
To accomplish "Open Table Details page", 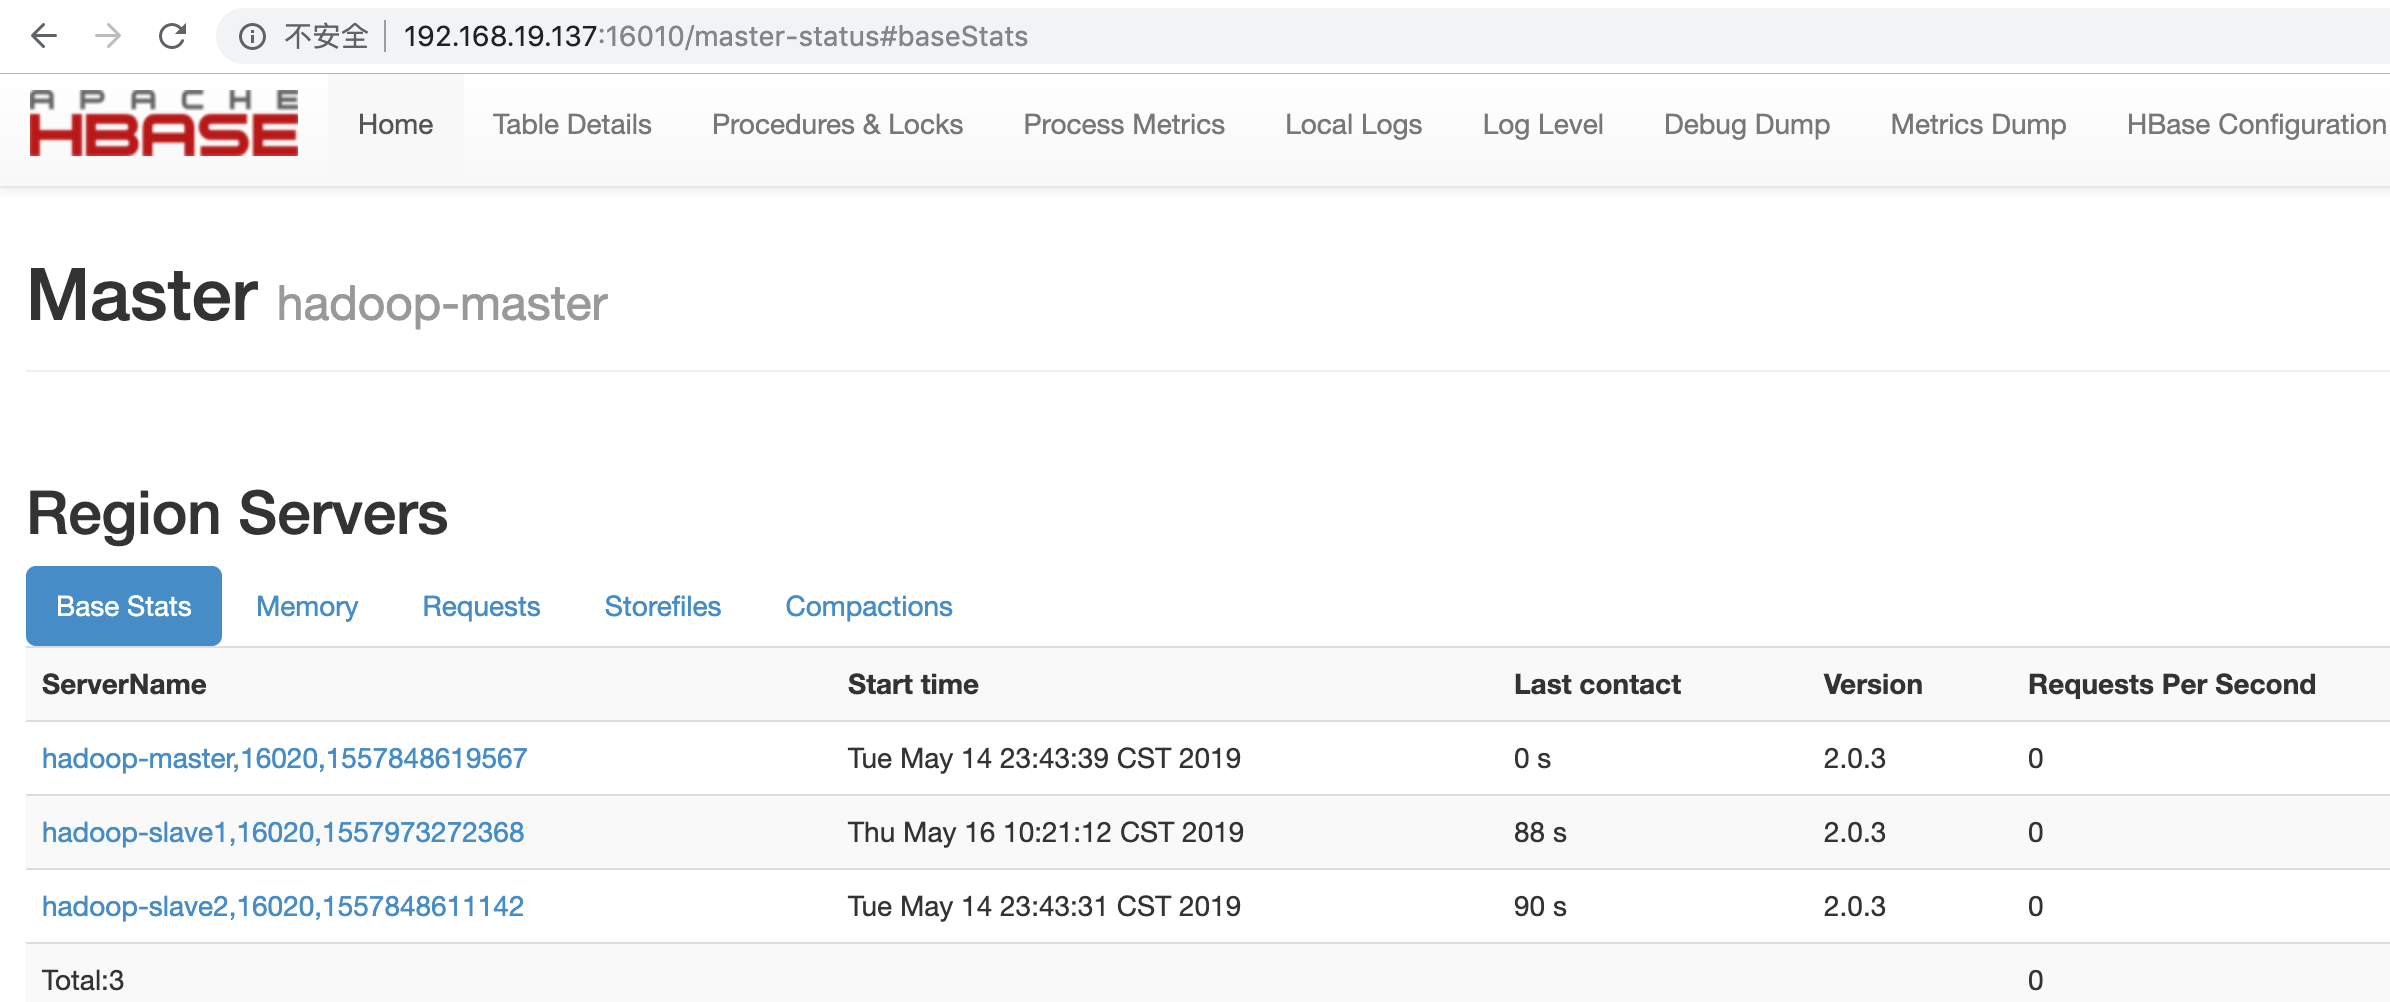I will pos(571,125).
